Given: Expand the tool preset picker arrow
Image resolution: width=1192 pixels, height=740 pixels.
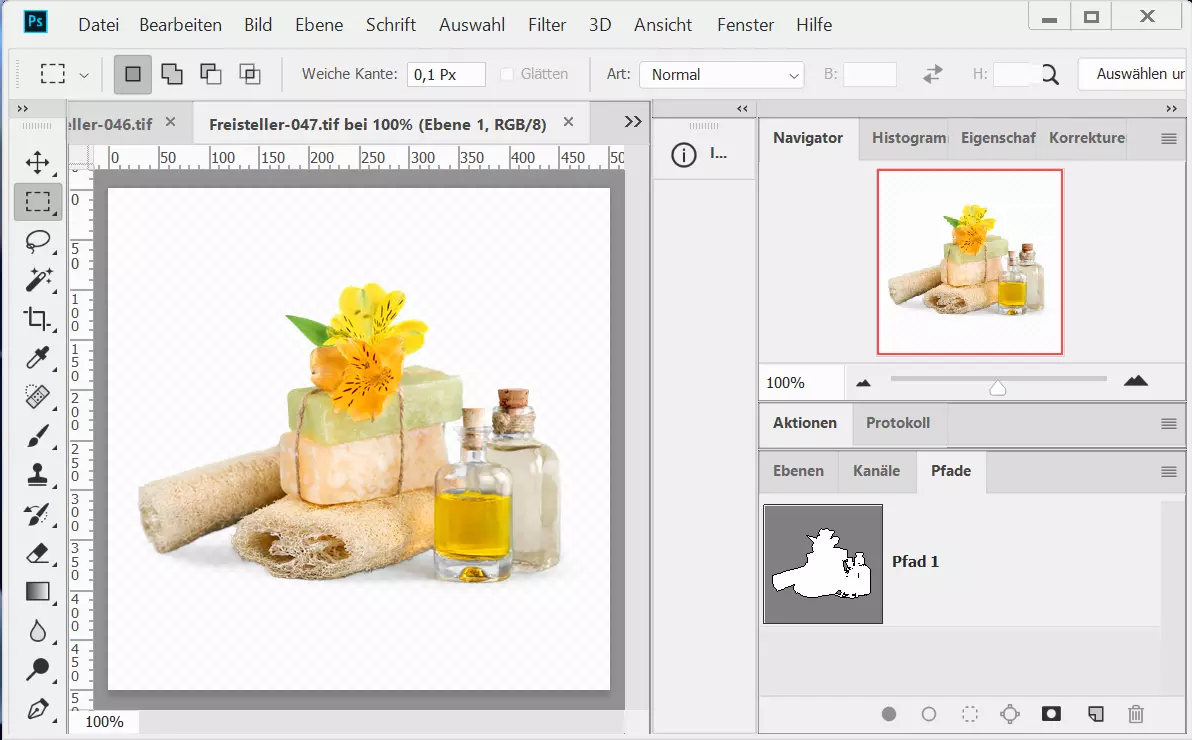Looking at the screenshot, I should point(84,75).
